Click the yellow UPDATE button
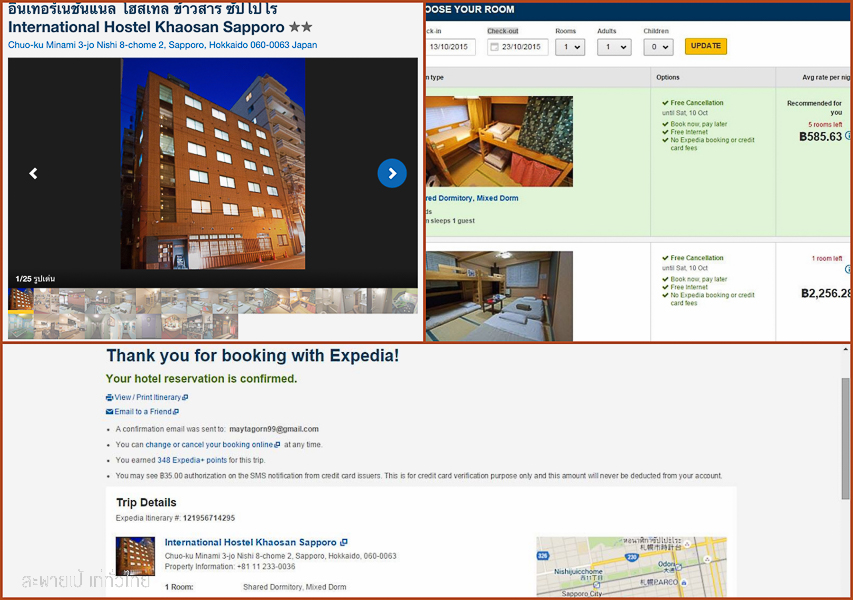Viewport: 853px width, 600px height. coord(706,46)
